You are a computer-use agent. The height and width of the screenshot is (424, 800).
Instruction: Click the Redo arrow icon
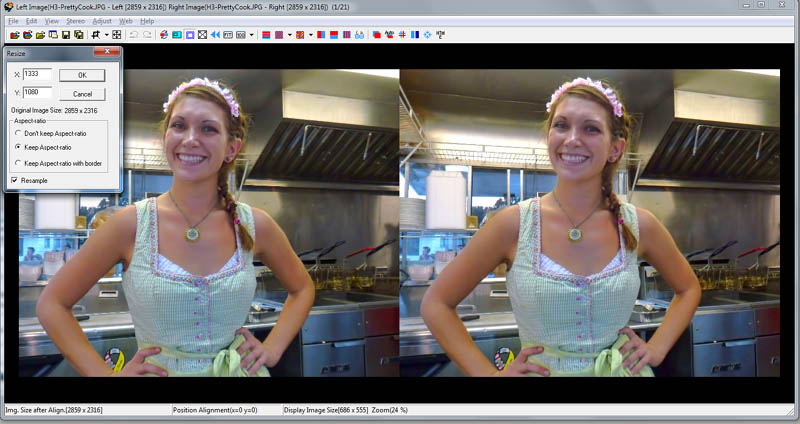coord(147,34)
